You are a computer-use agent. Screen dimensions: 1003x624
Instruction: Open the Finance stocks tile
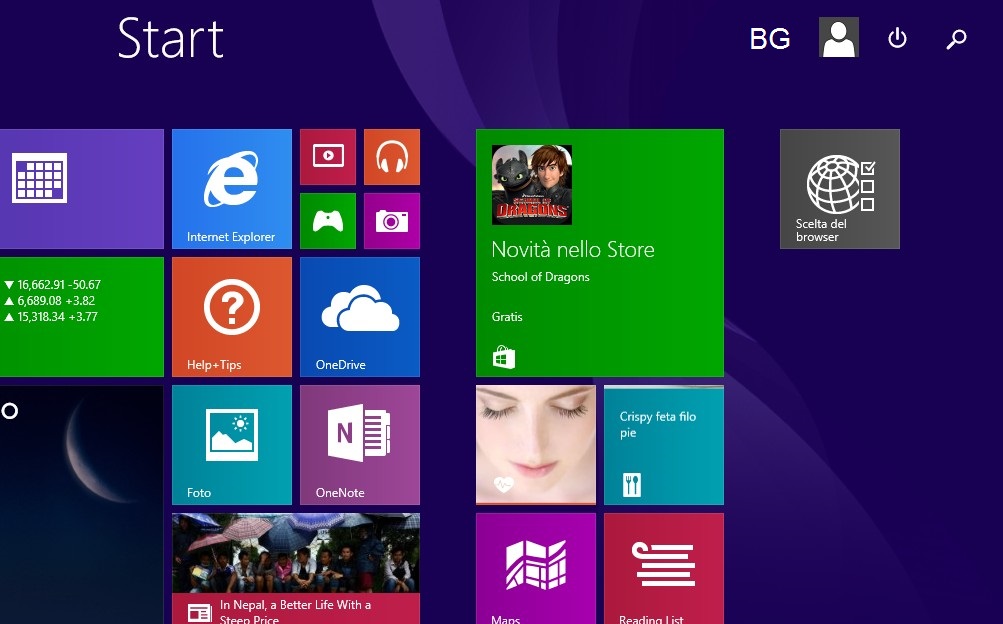tap(81, 317)
